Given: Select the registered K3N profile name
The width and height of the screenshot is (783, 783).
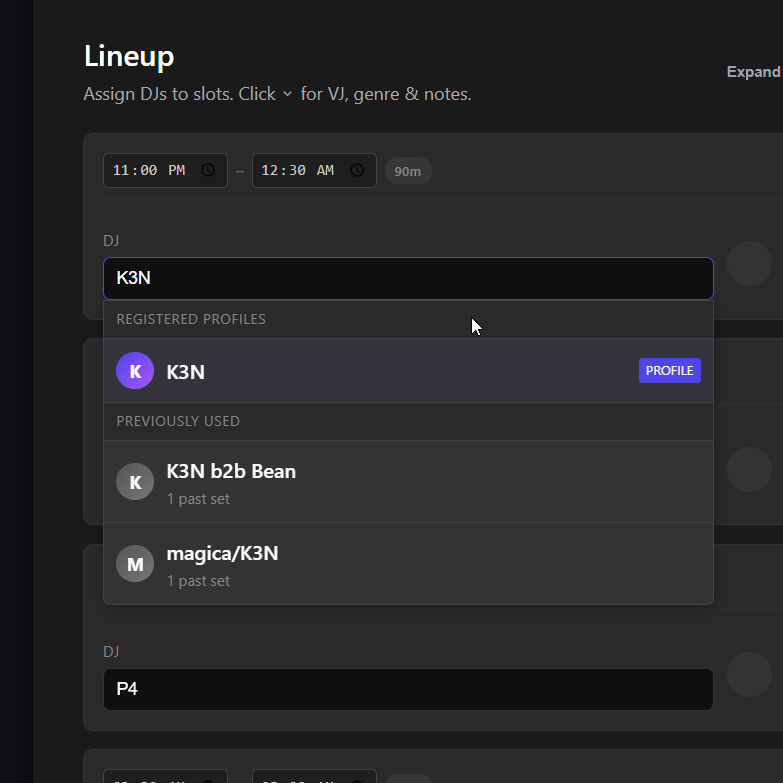Looking at the screenshot, I should pyautogui.click(x=186, y=372).
